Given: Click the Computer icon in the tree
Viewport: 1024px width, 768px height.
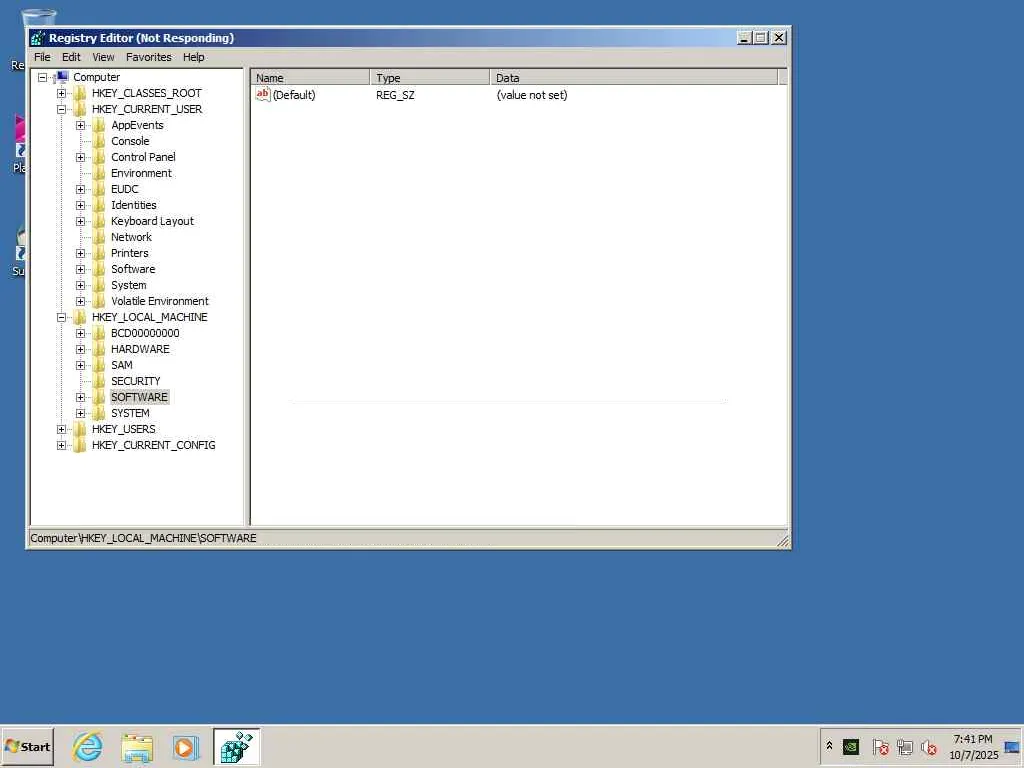Looking at the screenshot, I should pos(62,77).
